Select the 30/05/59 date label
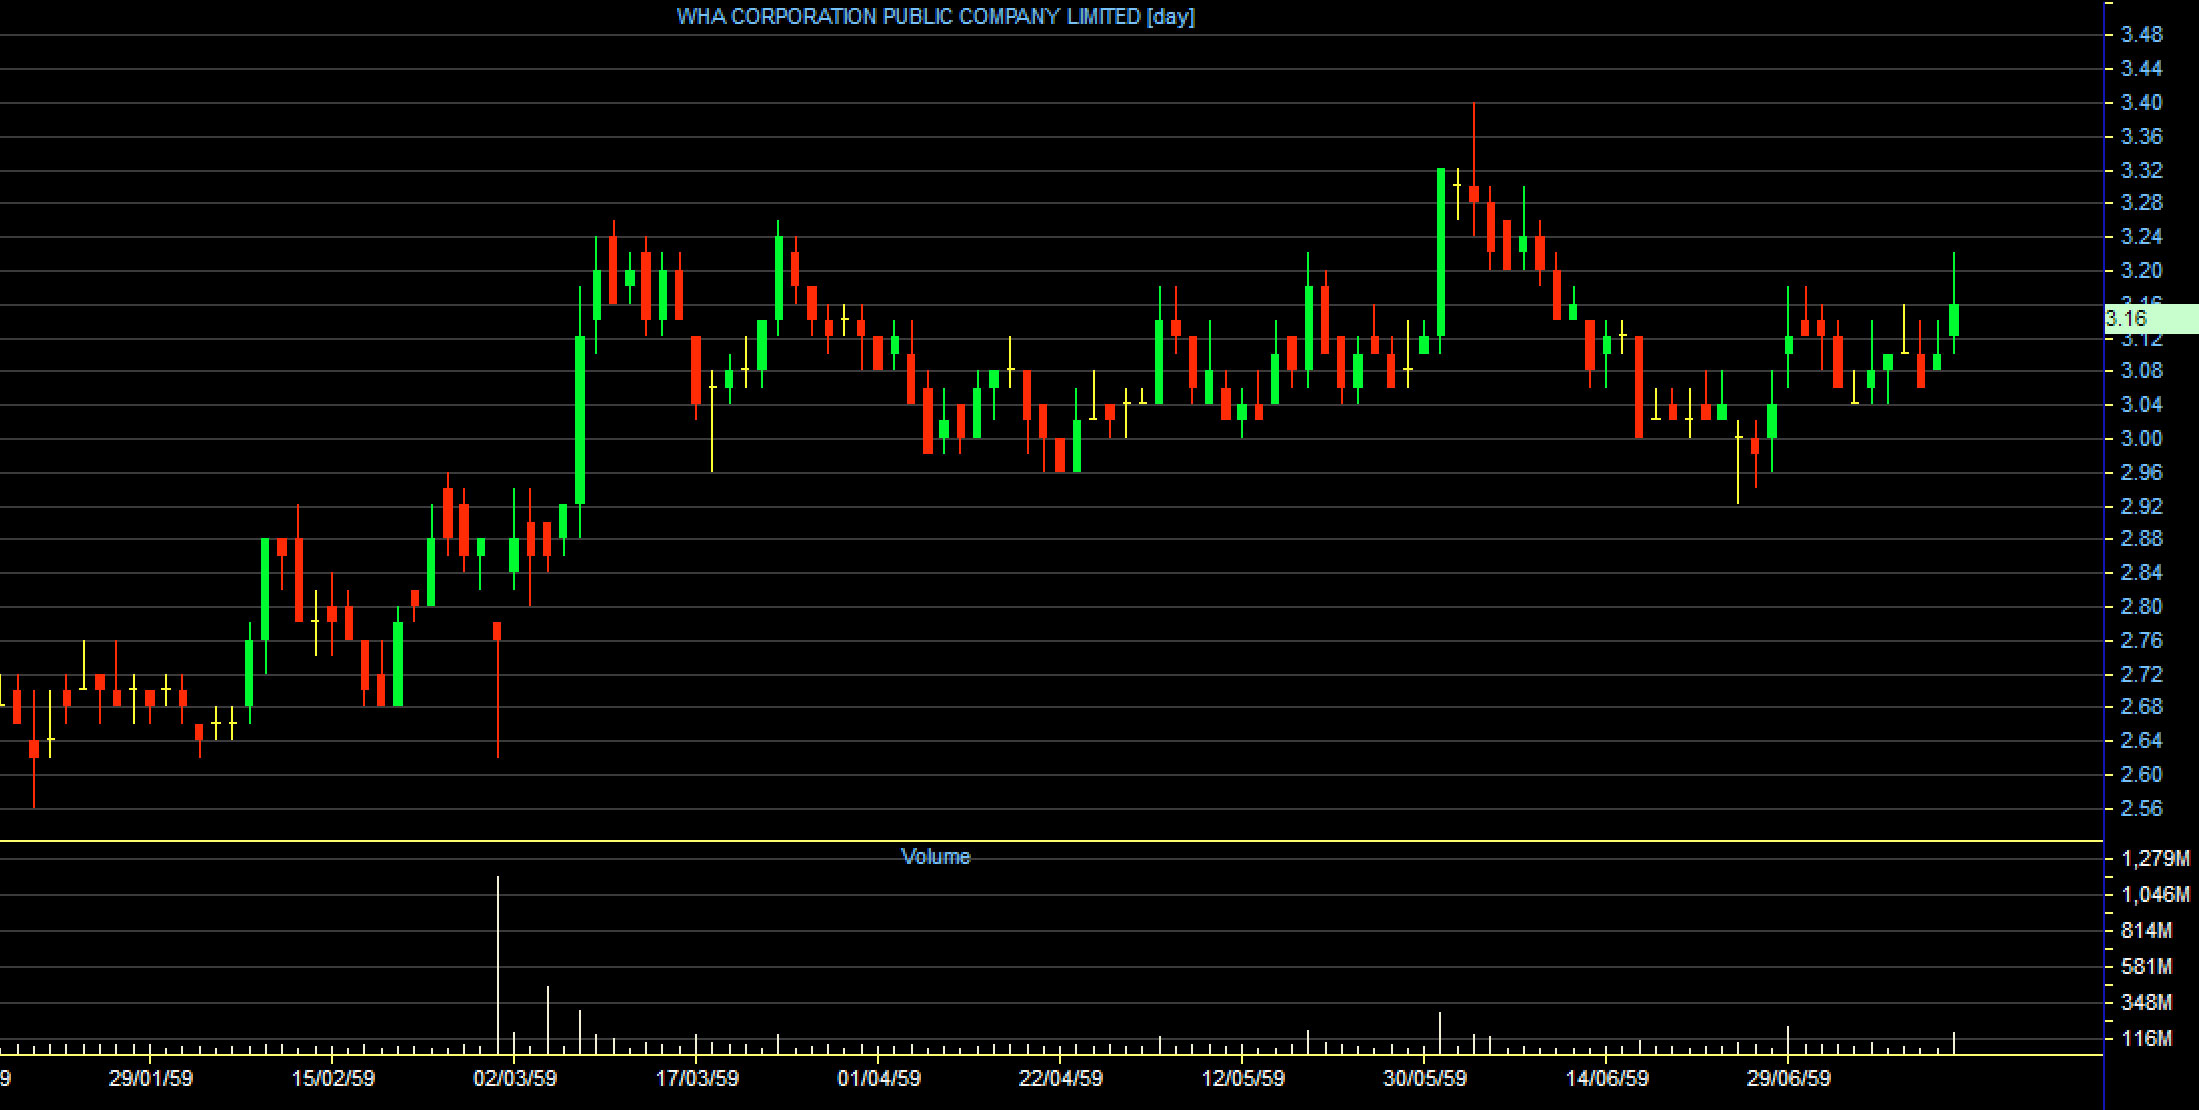Viewport: 2199px width, 1110px height. pyautogui.click(x=1424, y=1078)
